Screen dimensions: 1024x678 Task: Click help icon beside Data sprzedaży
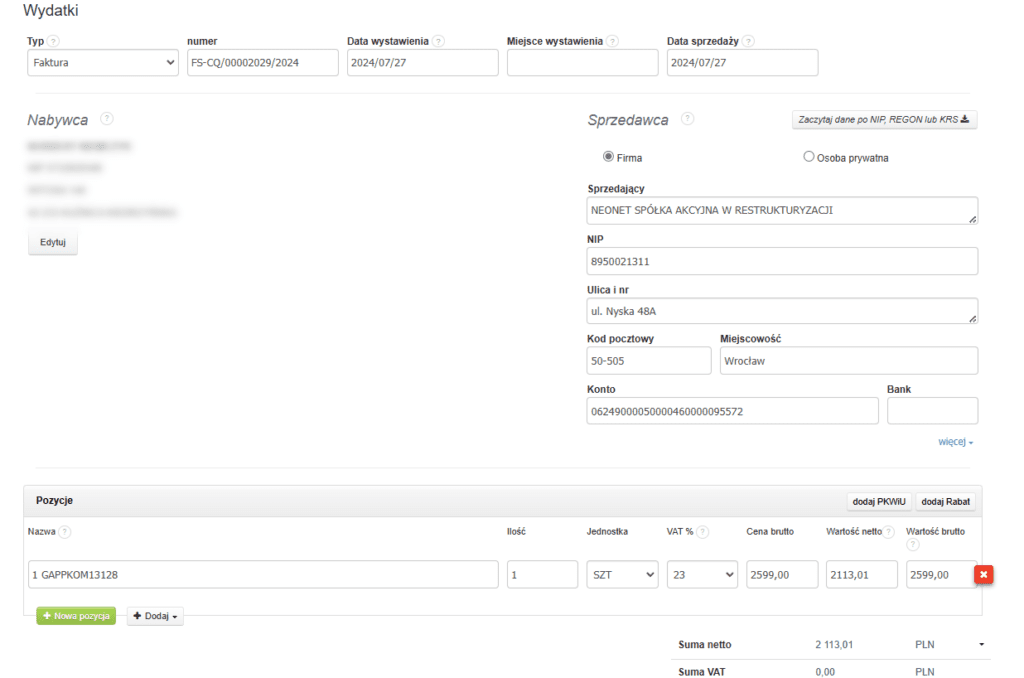(x=748, y=41)
